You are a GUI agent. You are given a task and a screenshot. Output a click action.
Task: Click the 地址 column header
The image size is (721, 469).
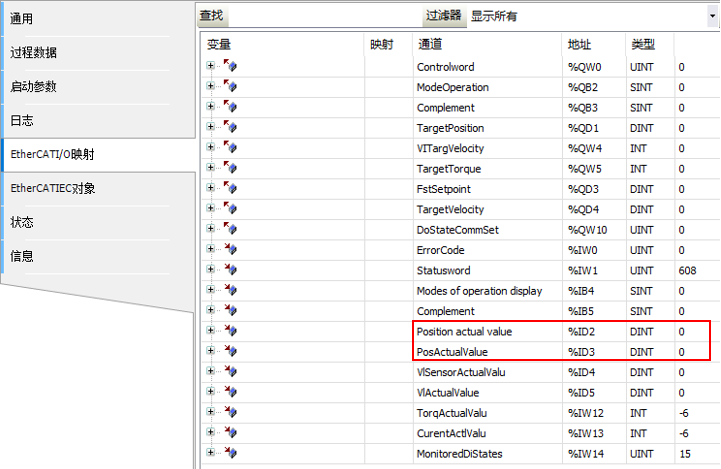click(594, 45)
